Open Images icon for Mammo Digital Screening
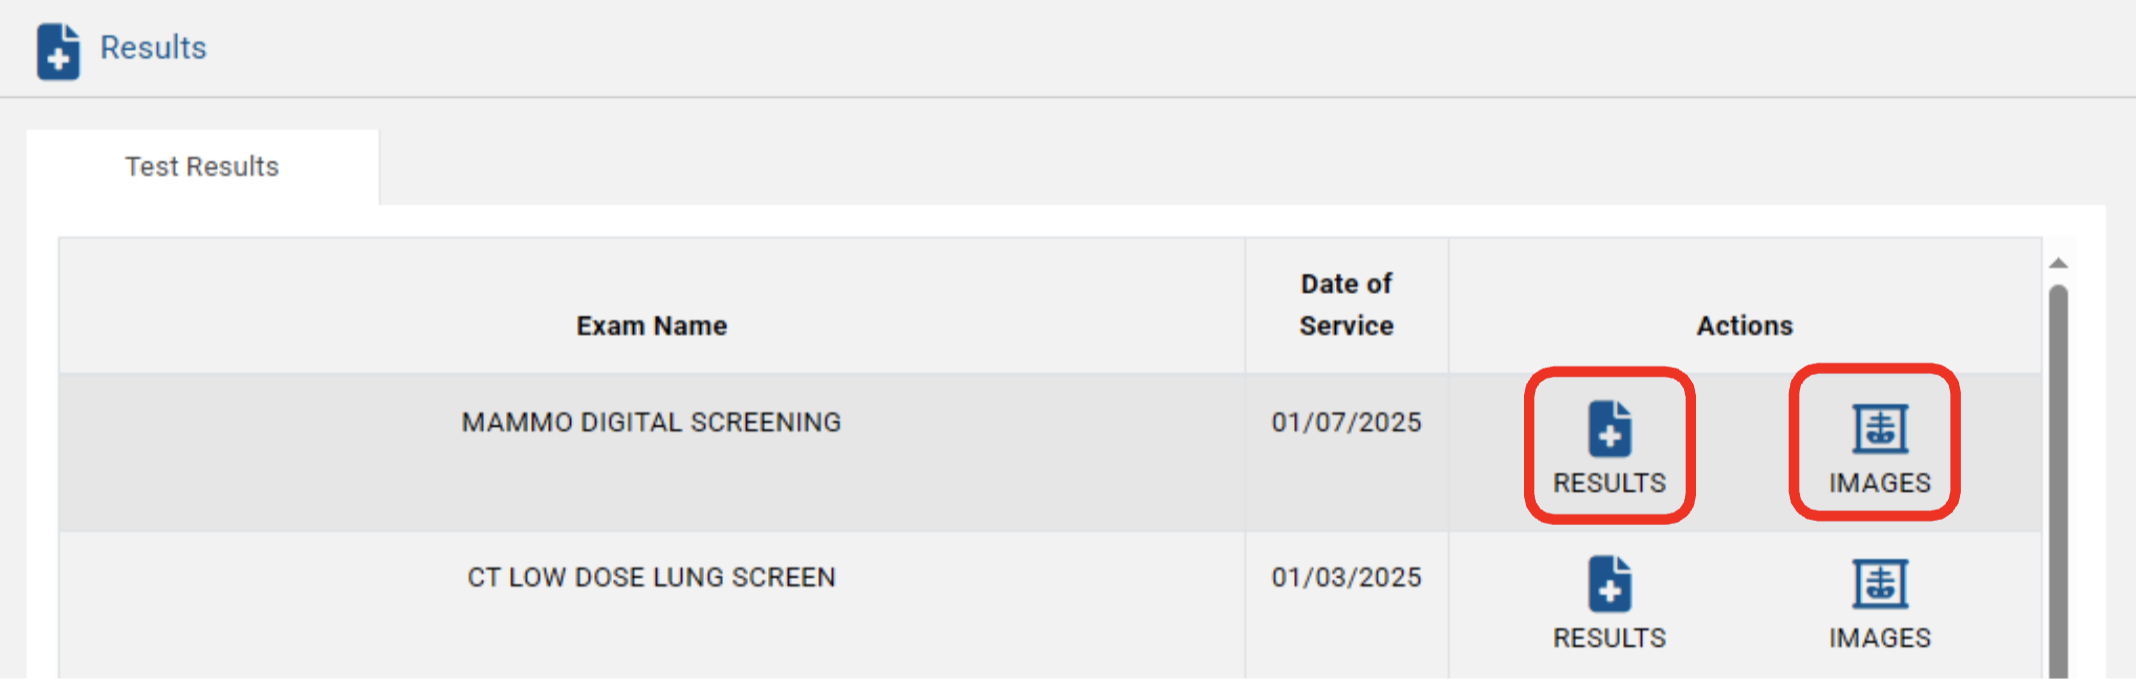This screenshot has height=680, width=2136. coord(1880,429)
